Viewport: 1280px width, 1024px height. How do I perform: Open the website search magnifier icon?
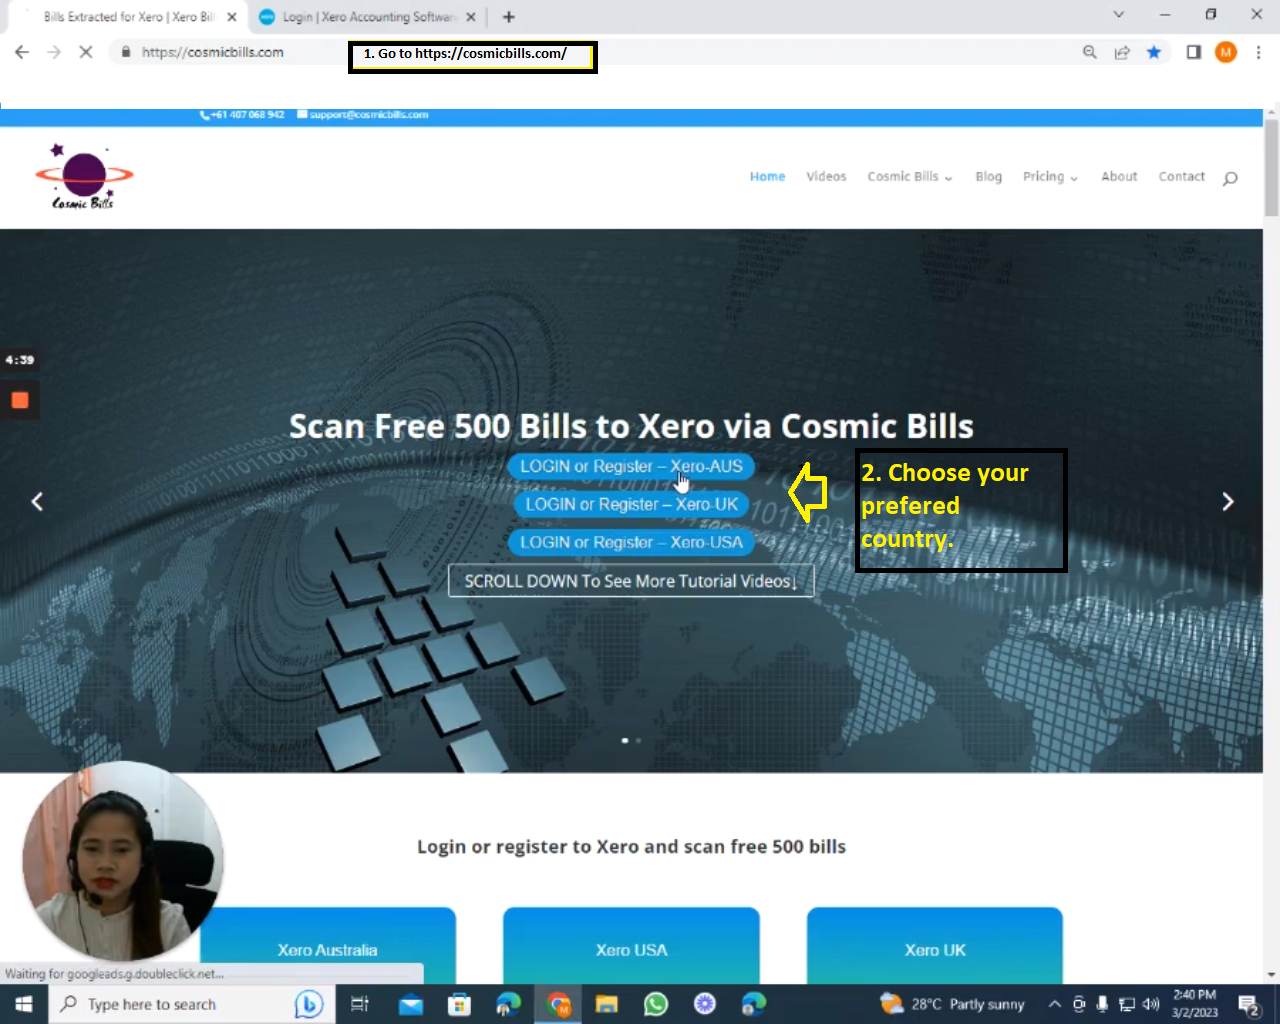click(x=1230, y=178)
